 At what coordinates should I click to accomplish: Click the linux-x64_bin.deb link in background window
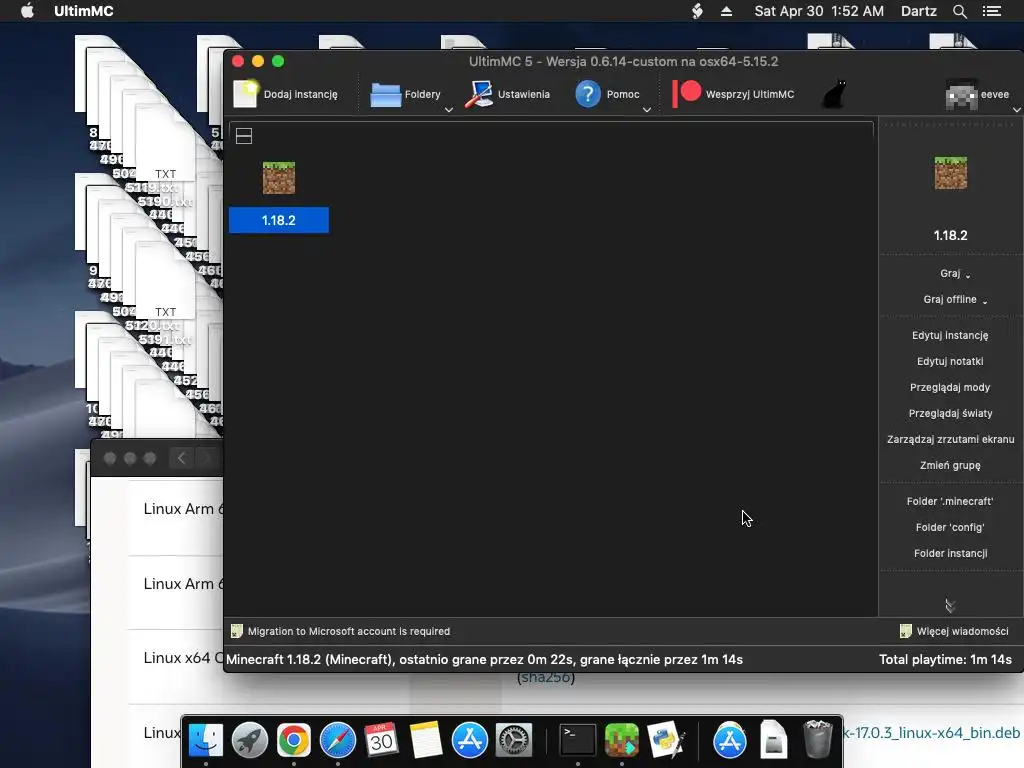click(931, 733)
